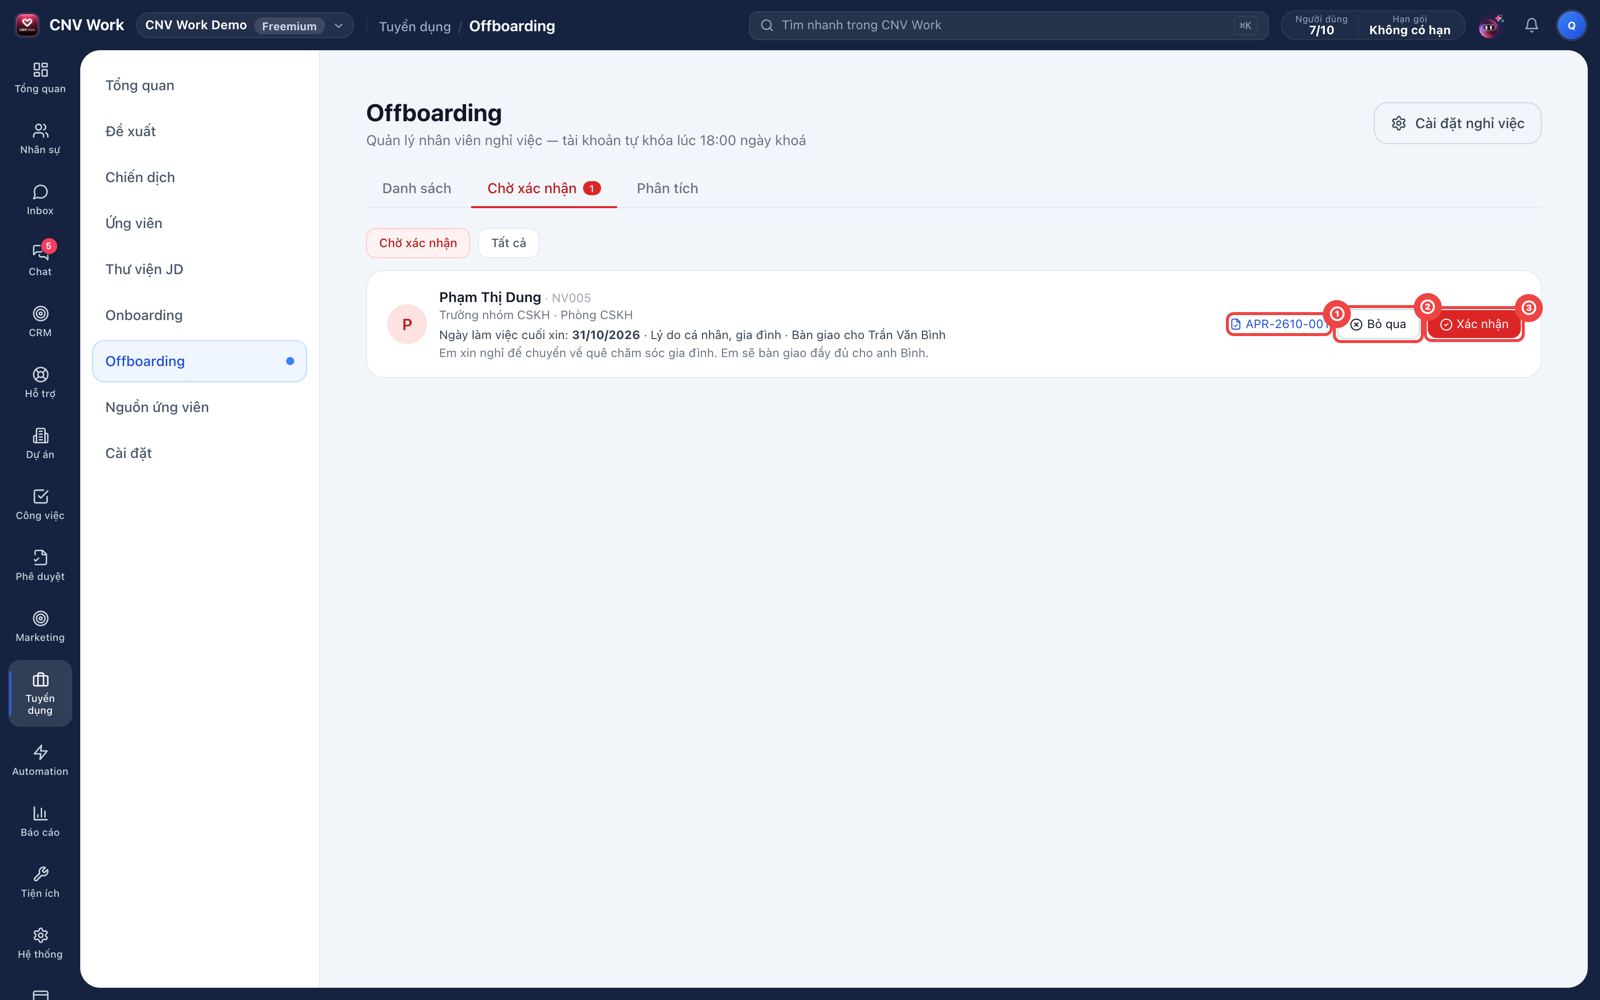Open the user avatar Q menu
1600x1000 pixels.
point(1571,25)
